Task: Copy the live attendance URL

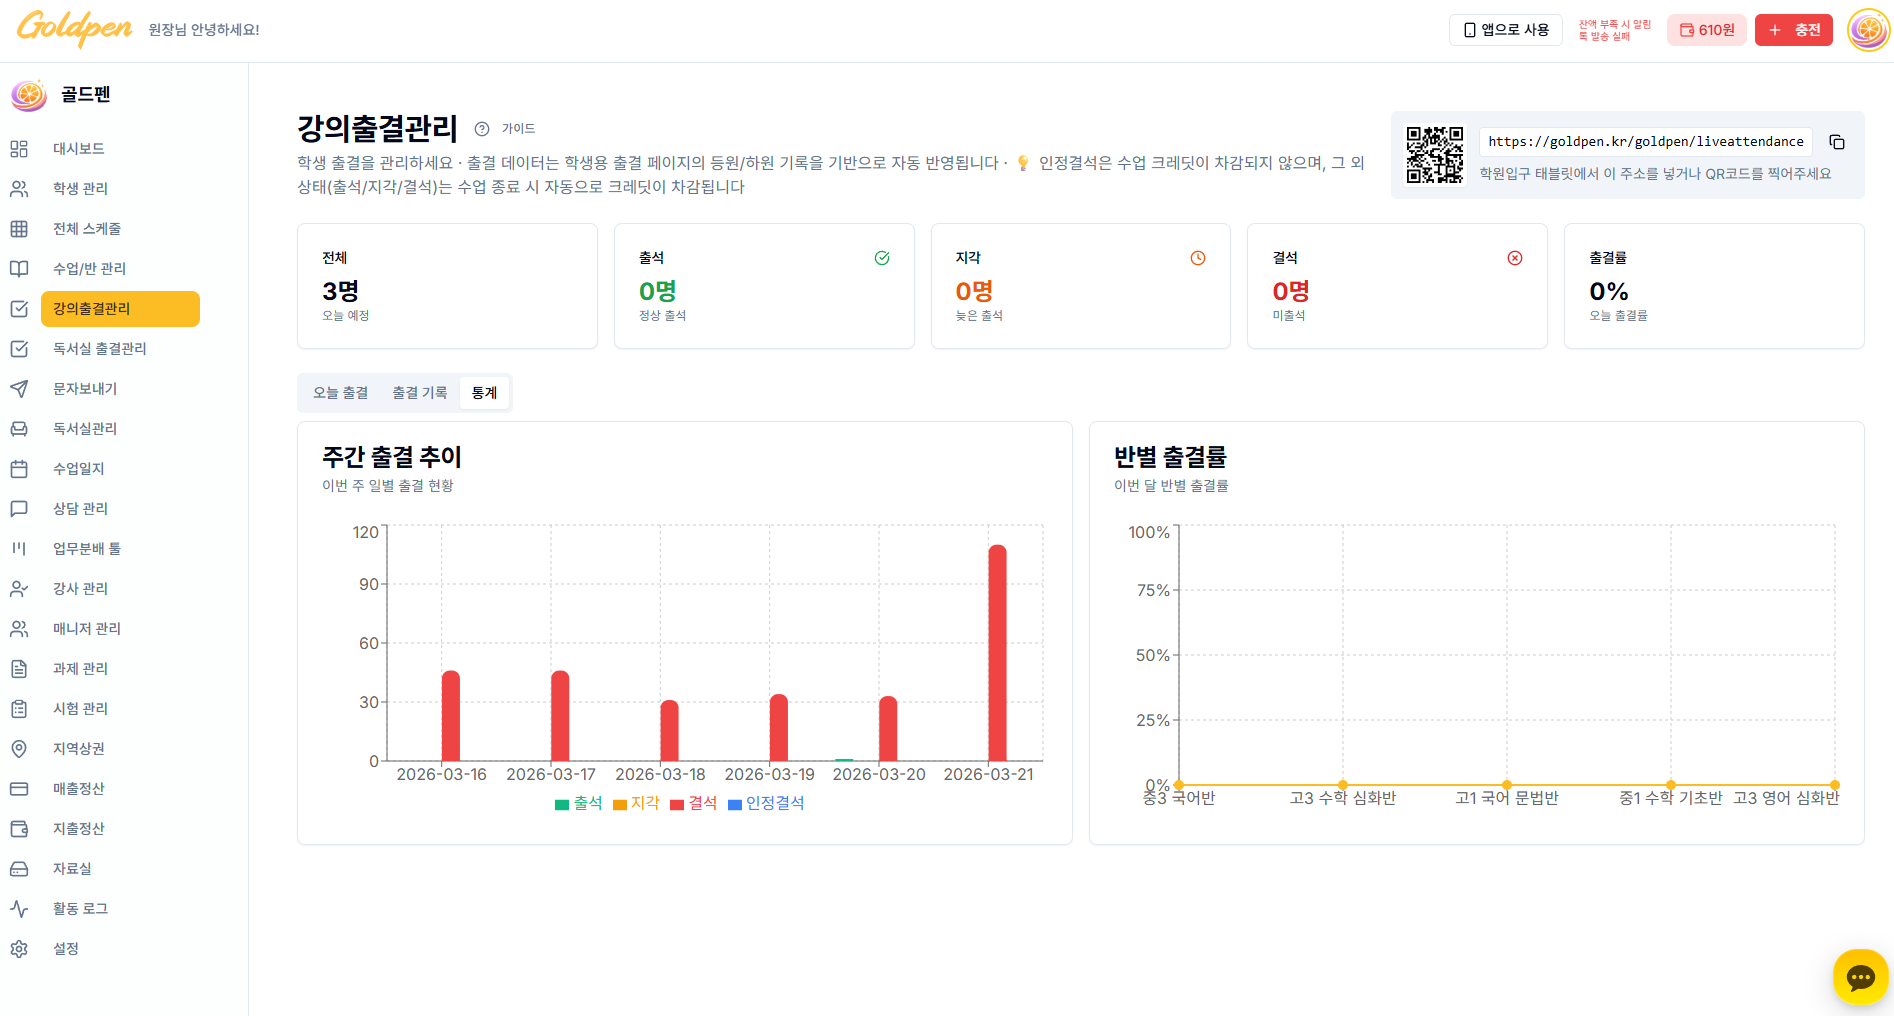Action: point(1837,141)
